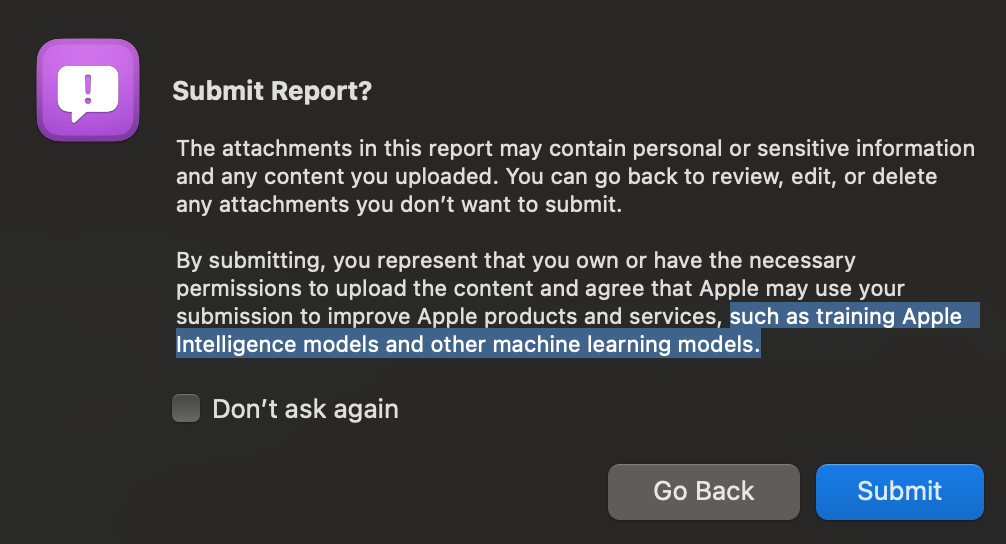Image resolution: width=1006 pixels, height=544 pixels.
Task: Click the word "sensitive" in first paragraph
Action: [x=770, y=149]
